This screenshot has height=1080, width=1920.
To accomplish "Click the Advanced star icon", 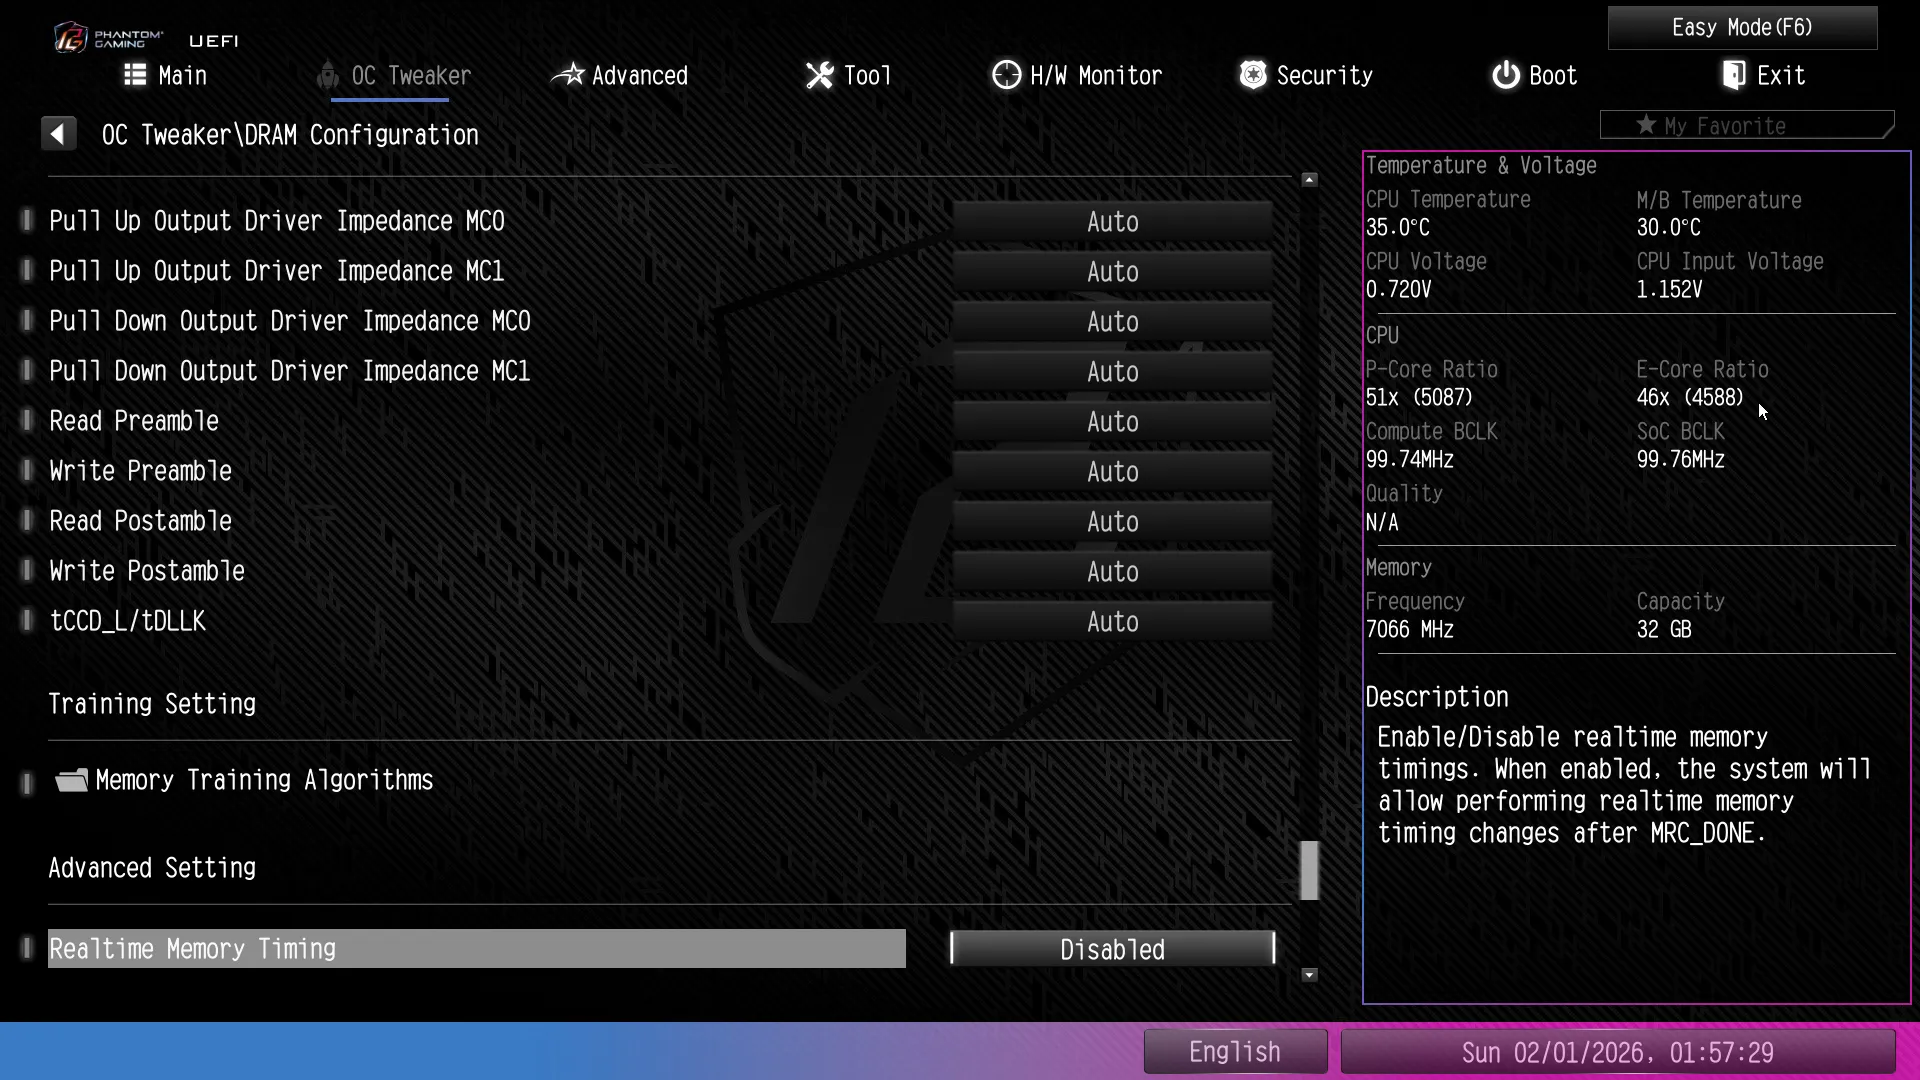I will (x=568, y=75).
